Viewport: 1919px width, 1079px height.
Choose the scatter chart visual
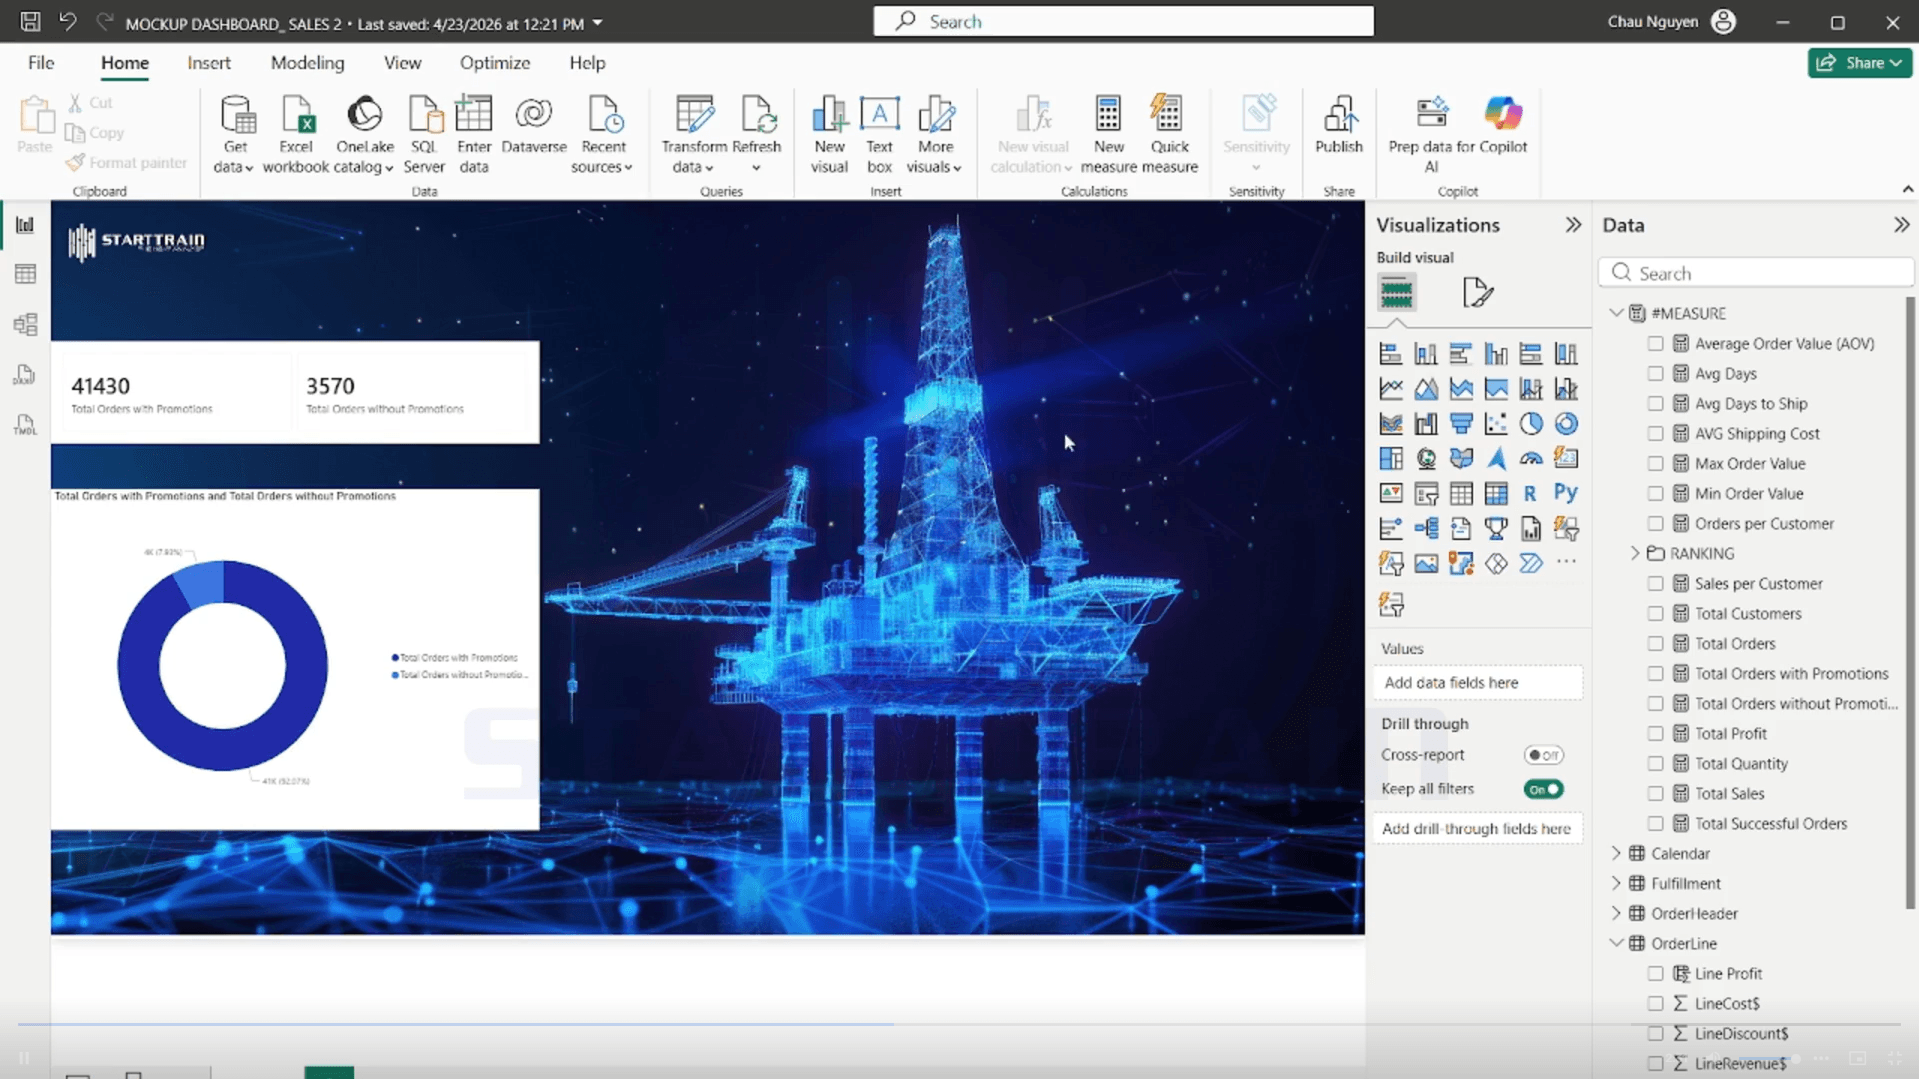point(1496,424)
